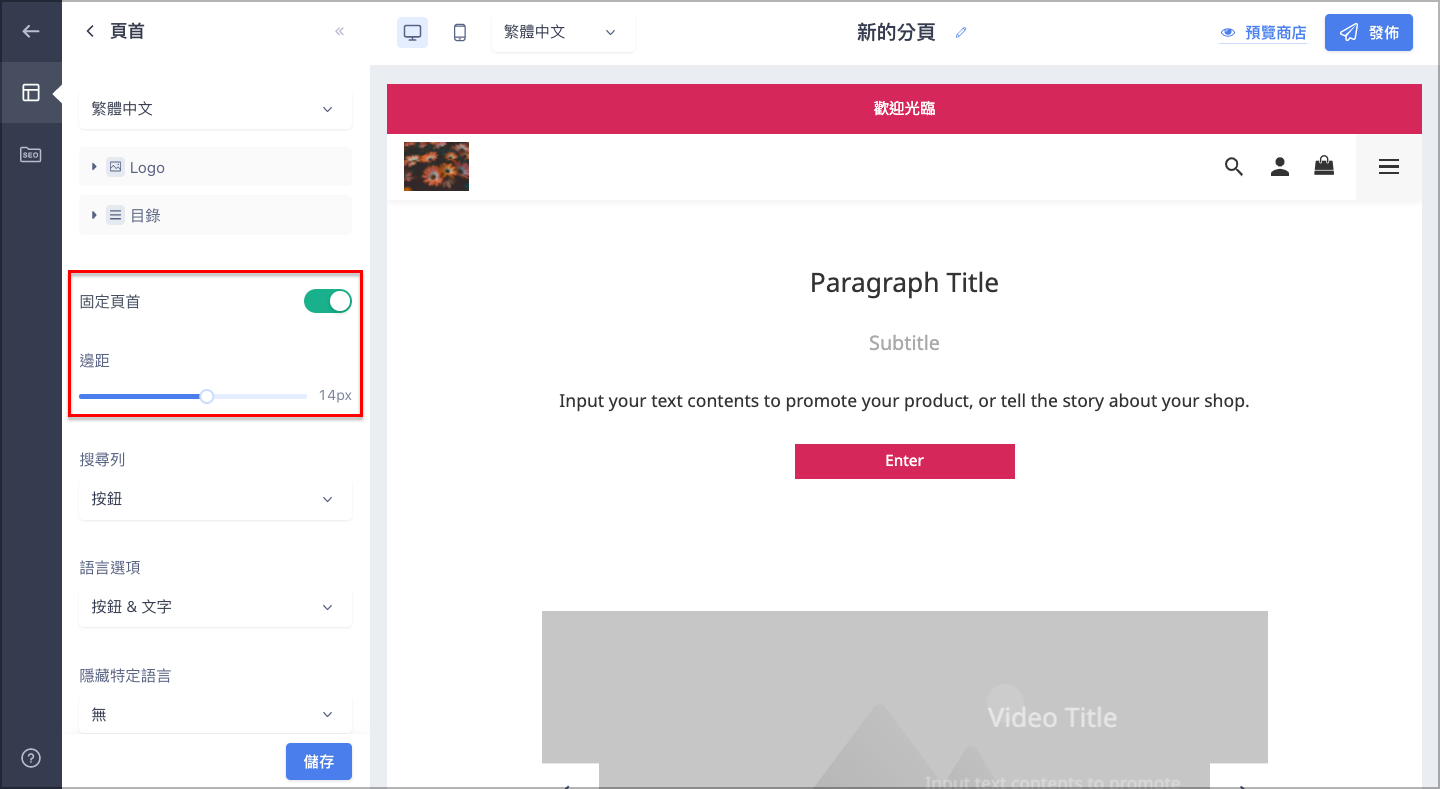Image resolution: width=1440 pixels, height=789 pixels.
Task: Go back from 頁首 panel using chevron
Action: (90, 31)
